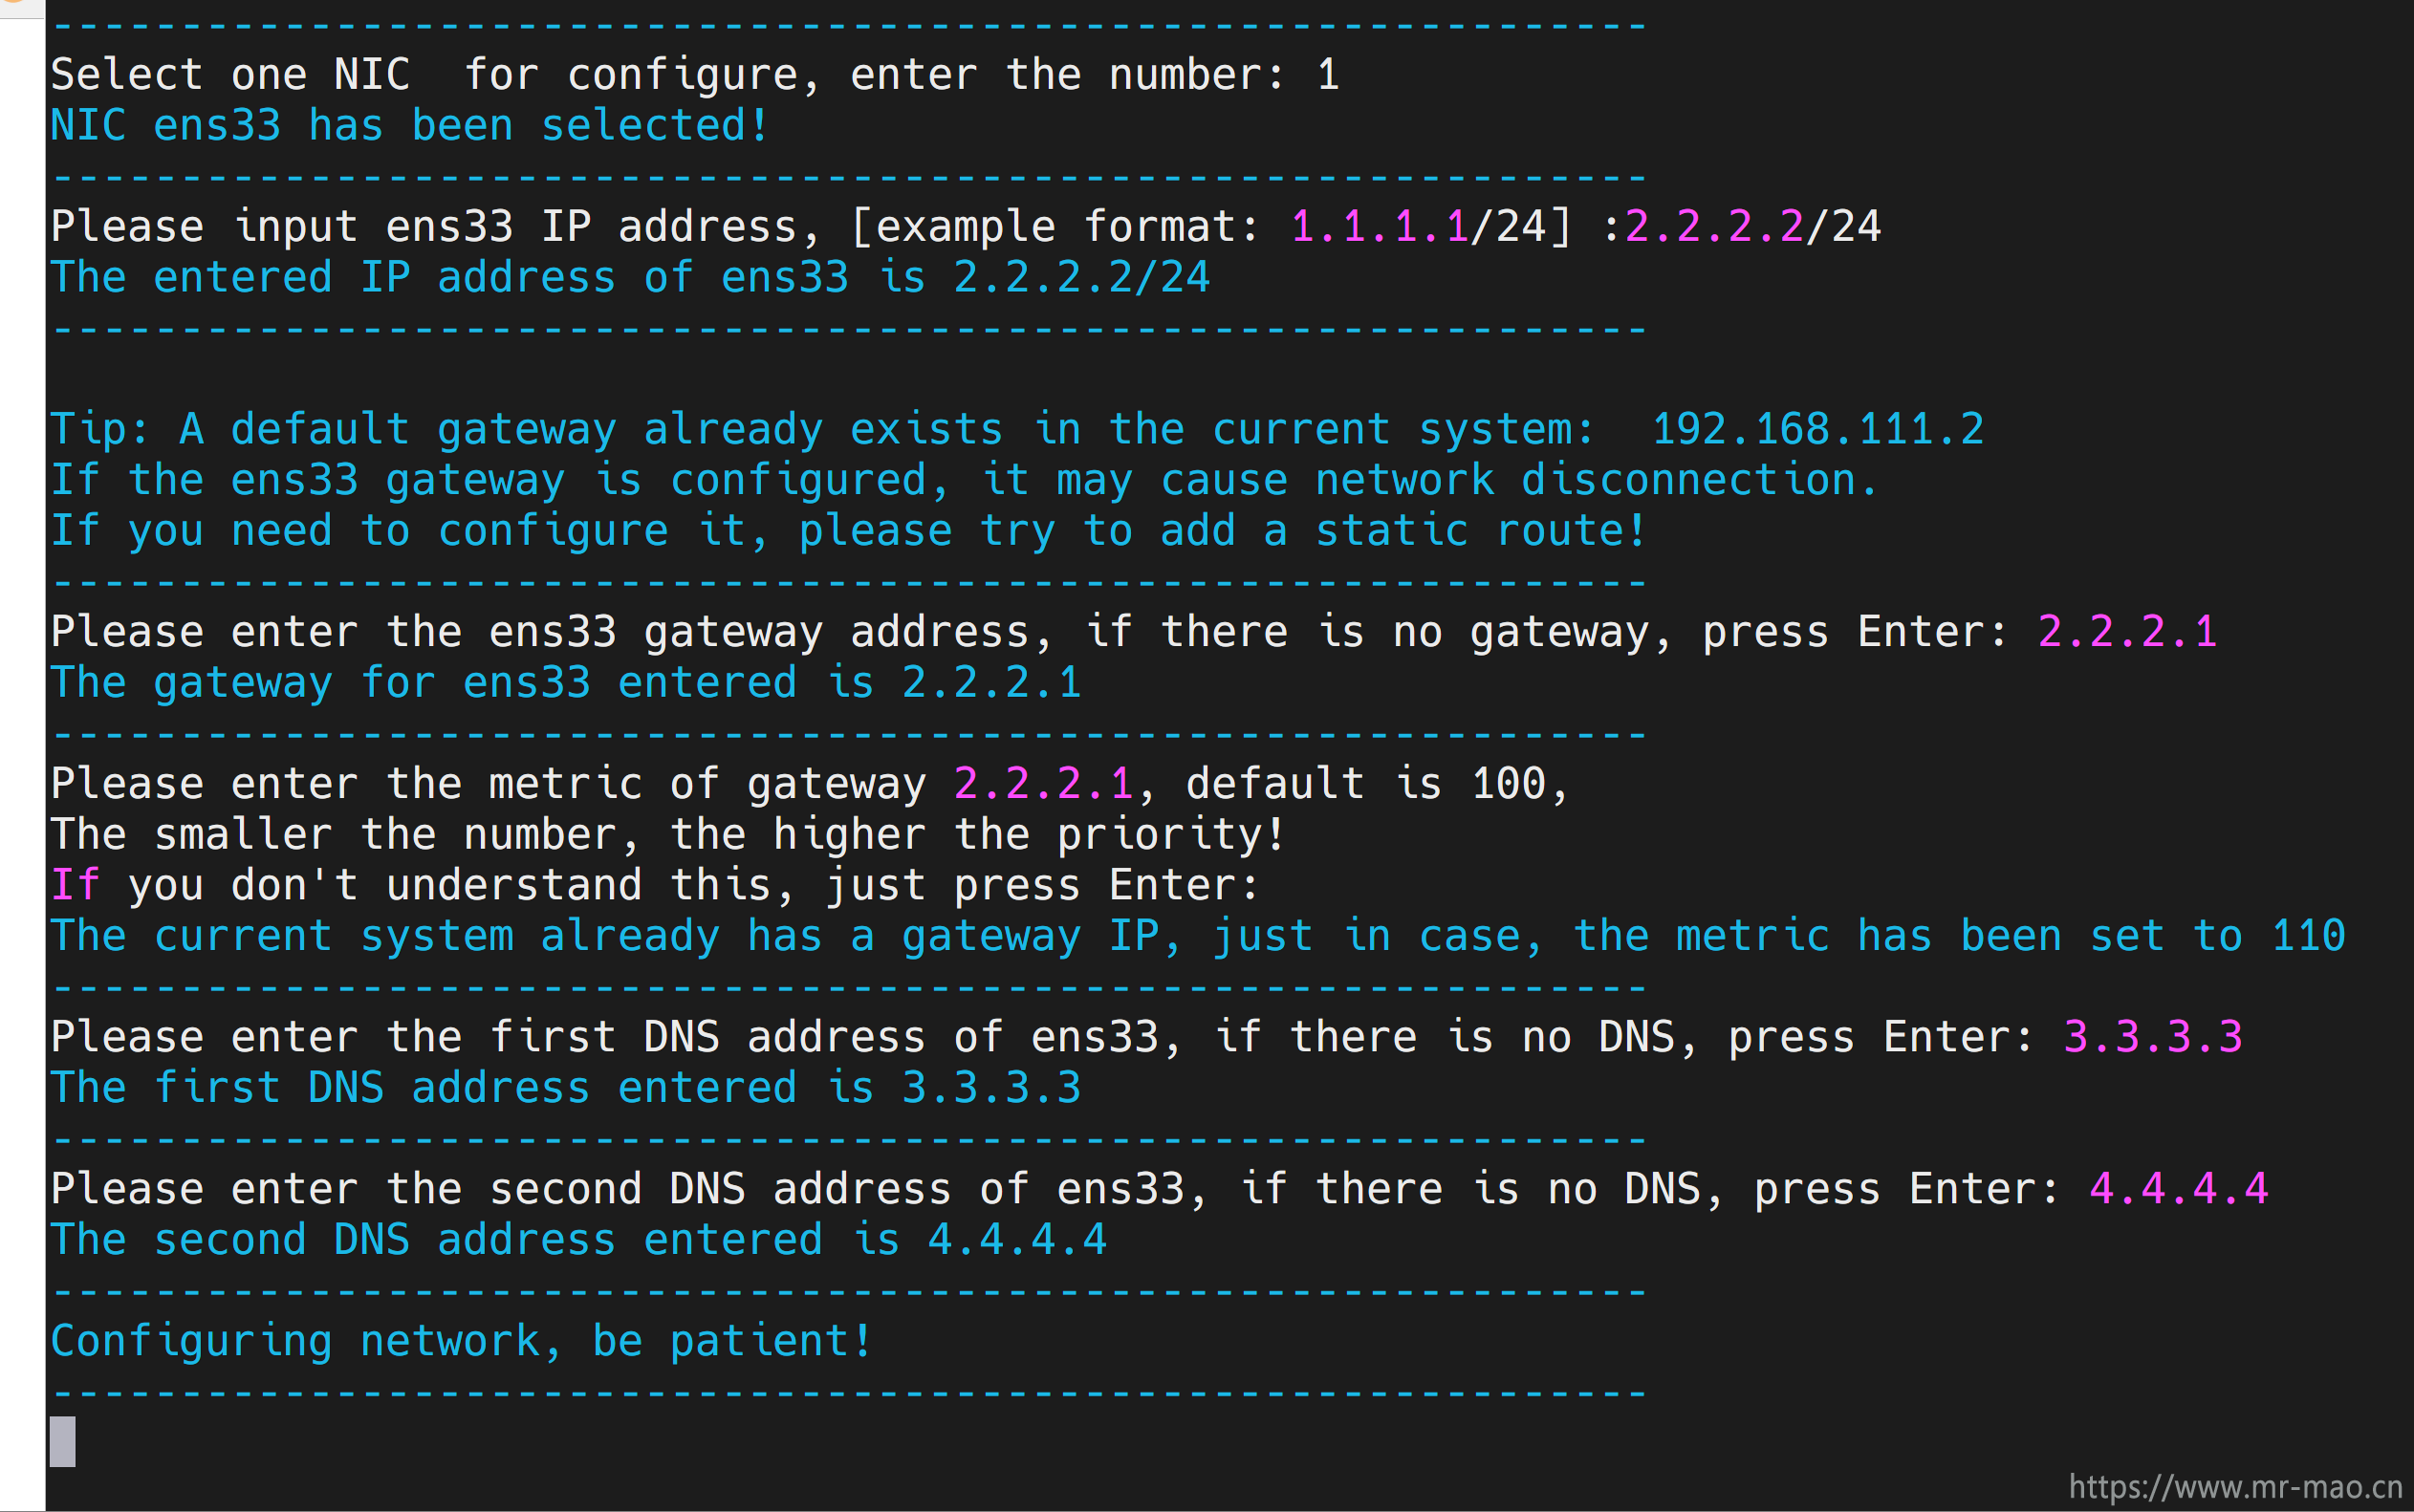Open the https://www.mr-mao.cn watermark link
The width and height of the screenshot is (2414, 1512).
[2234, 1486]
